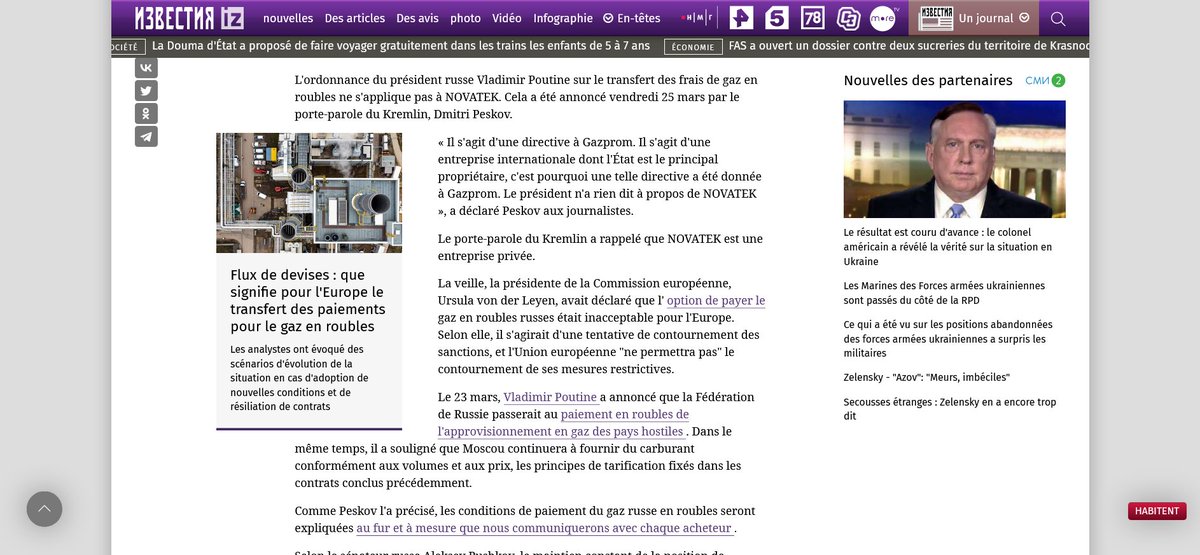The height and width of the screenshot is (555, 1200).
Task: Expand the Un journal dropdown
Action: pos(994,18)
